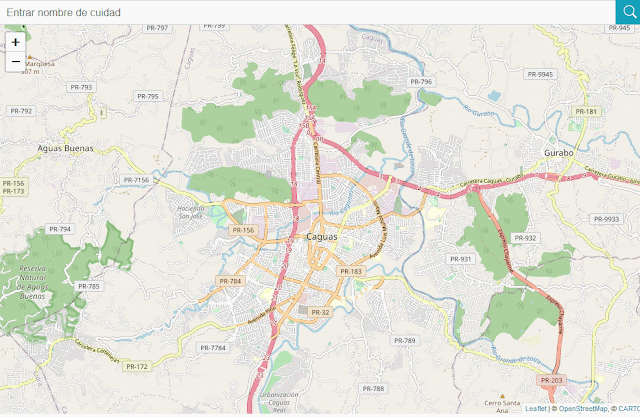
Task: Click the PR-183 road shield
Action: tap(351, 271)
